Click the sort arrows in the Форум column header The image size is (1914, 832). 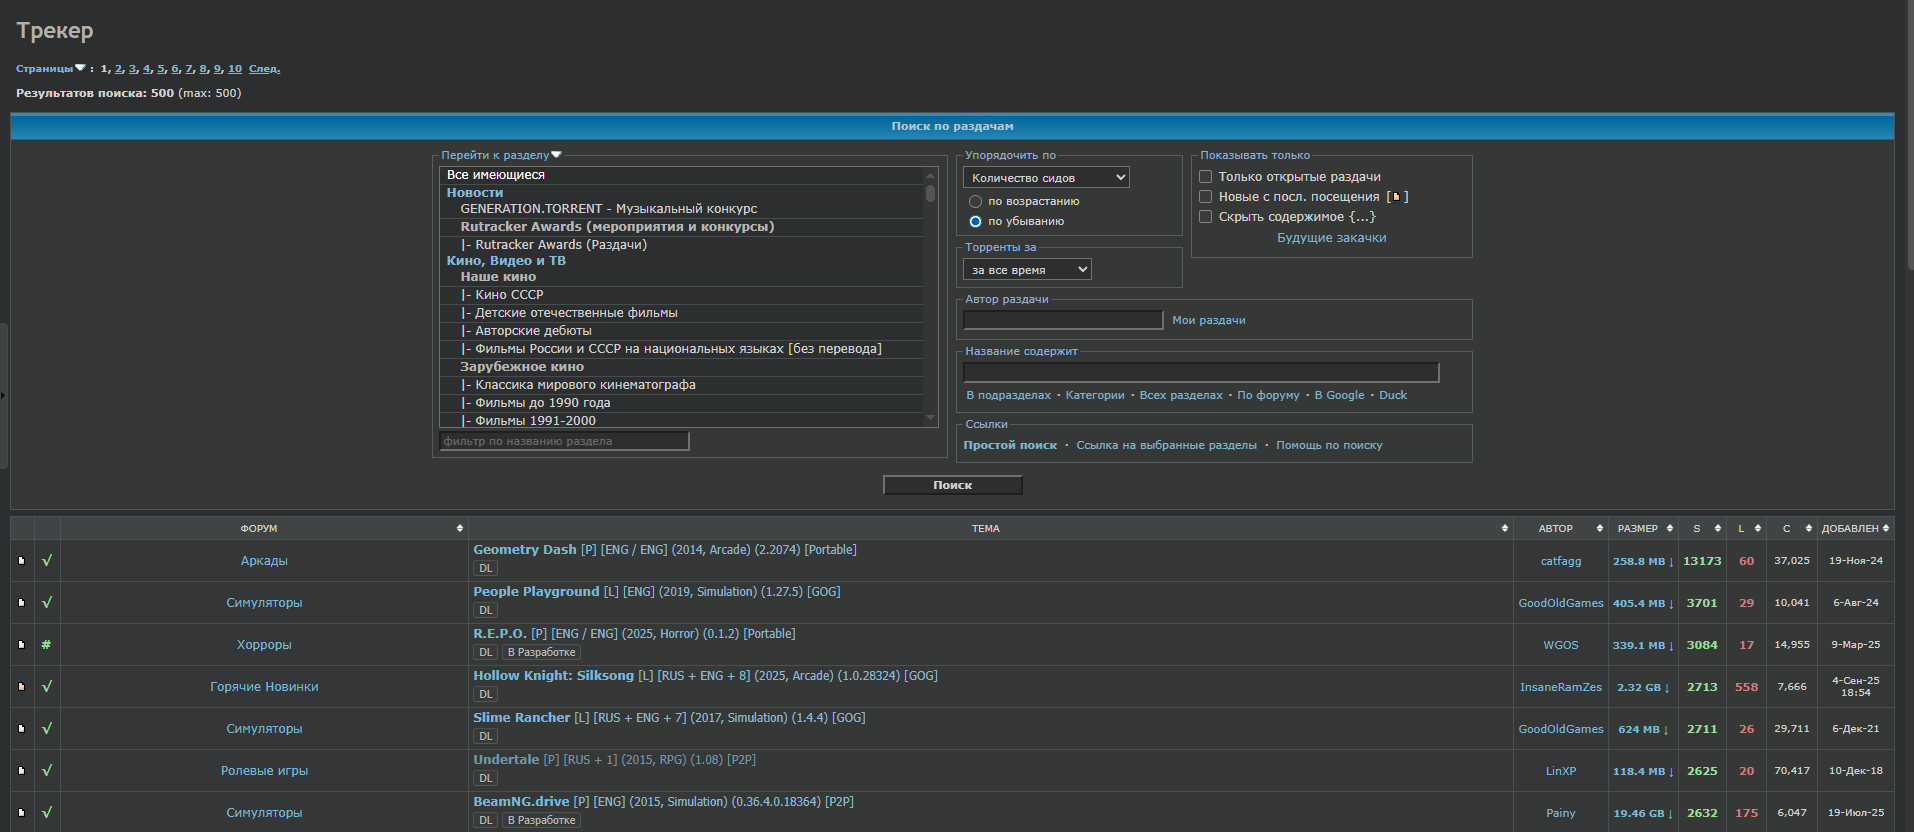[459, 528]
